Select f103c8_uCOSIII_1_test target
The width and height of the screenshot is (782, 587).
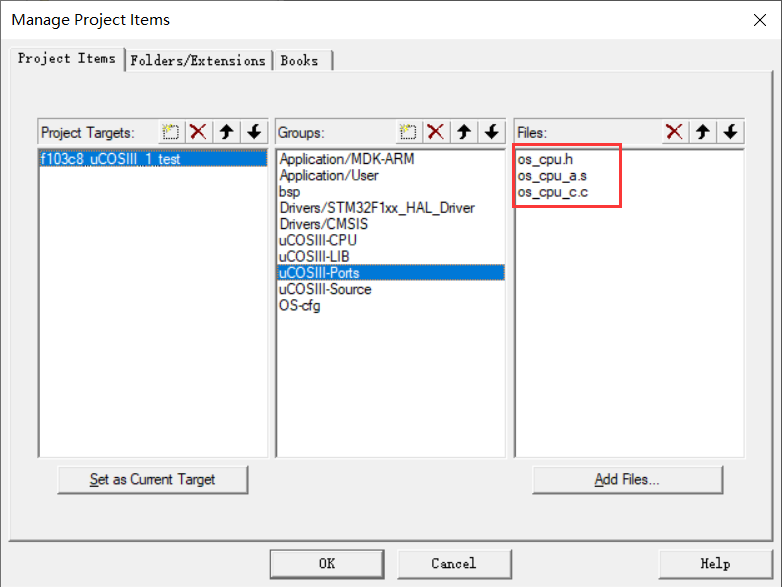(x=153, y=159)
